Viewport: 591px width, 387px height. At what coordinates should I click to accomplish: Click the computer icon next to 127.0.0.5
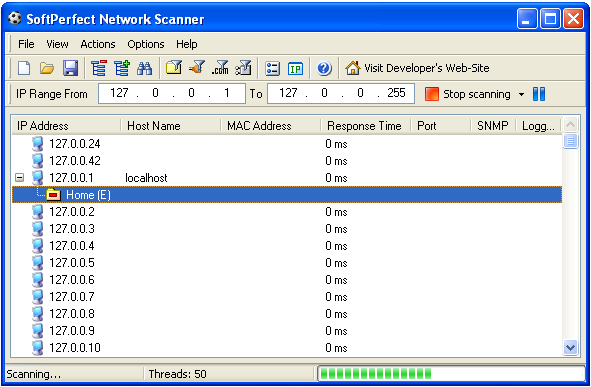pos(37,263)
